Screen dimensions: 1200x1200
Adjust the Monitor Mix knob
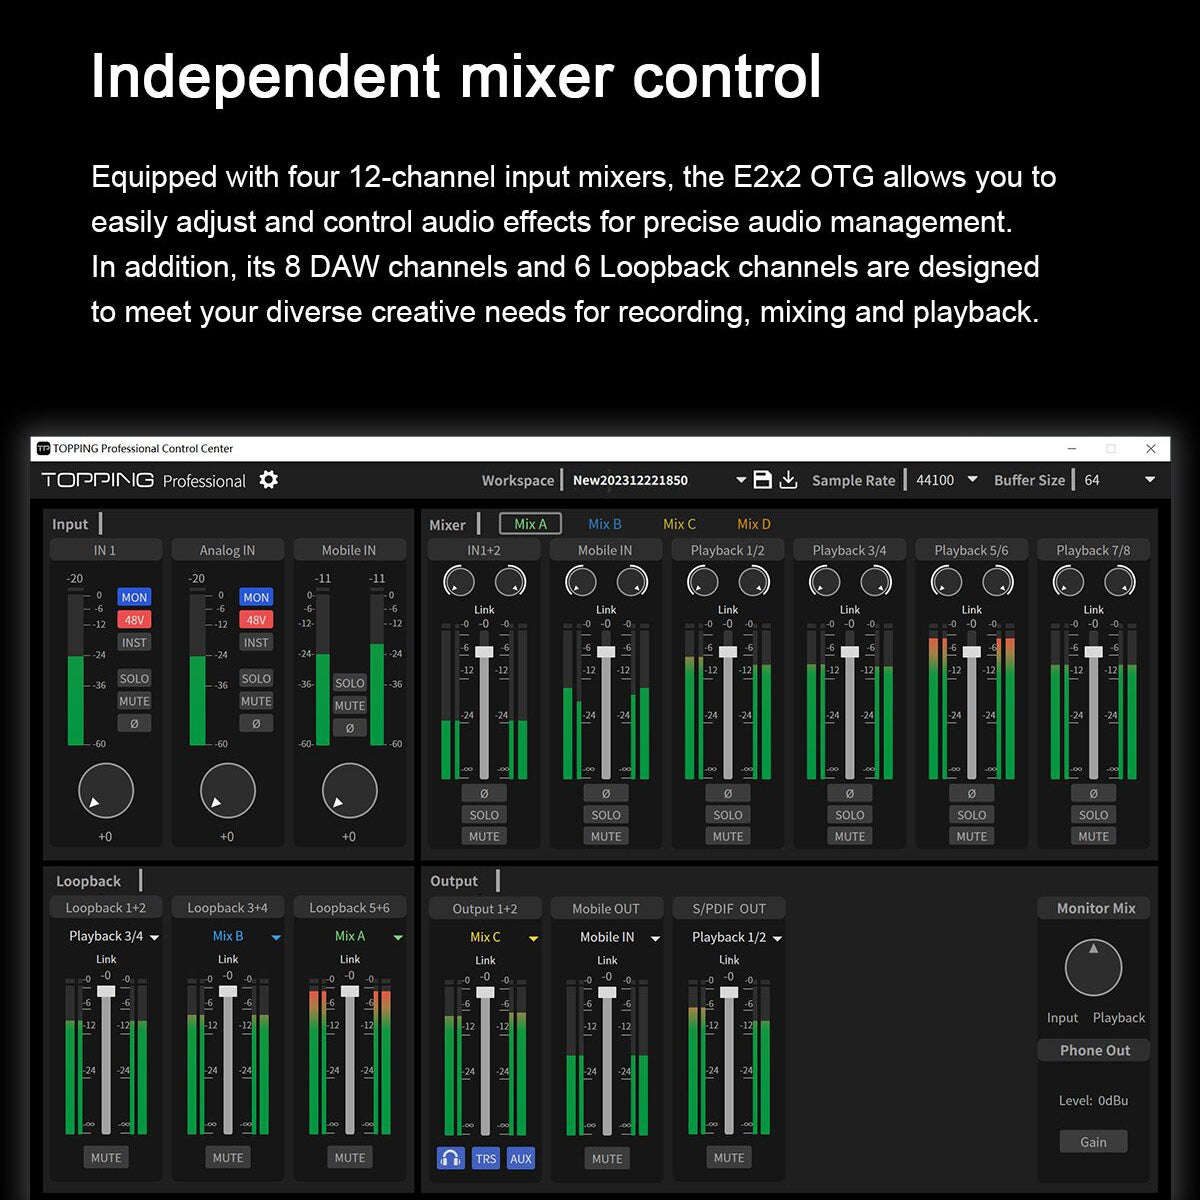[1093, 966]
